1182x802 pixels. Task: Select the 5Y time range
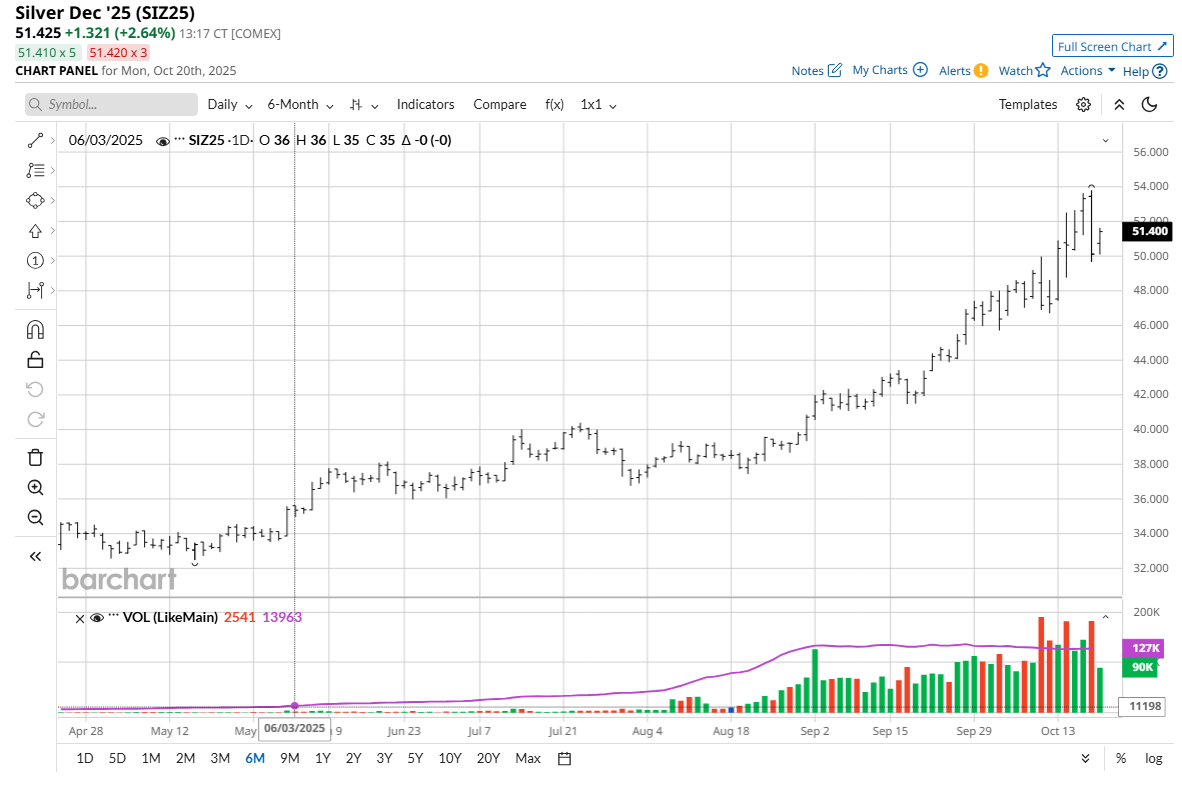[x=415, y=758]
